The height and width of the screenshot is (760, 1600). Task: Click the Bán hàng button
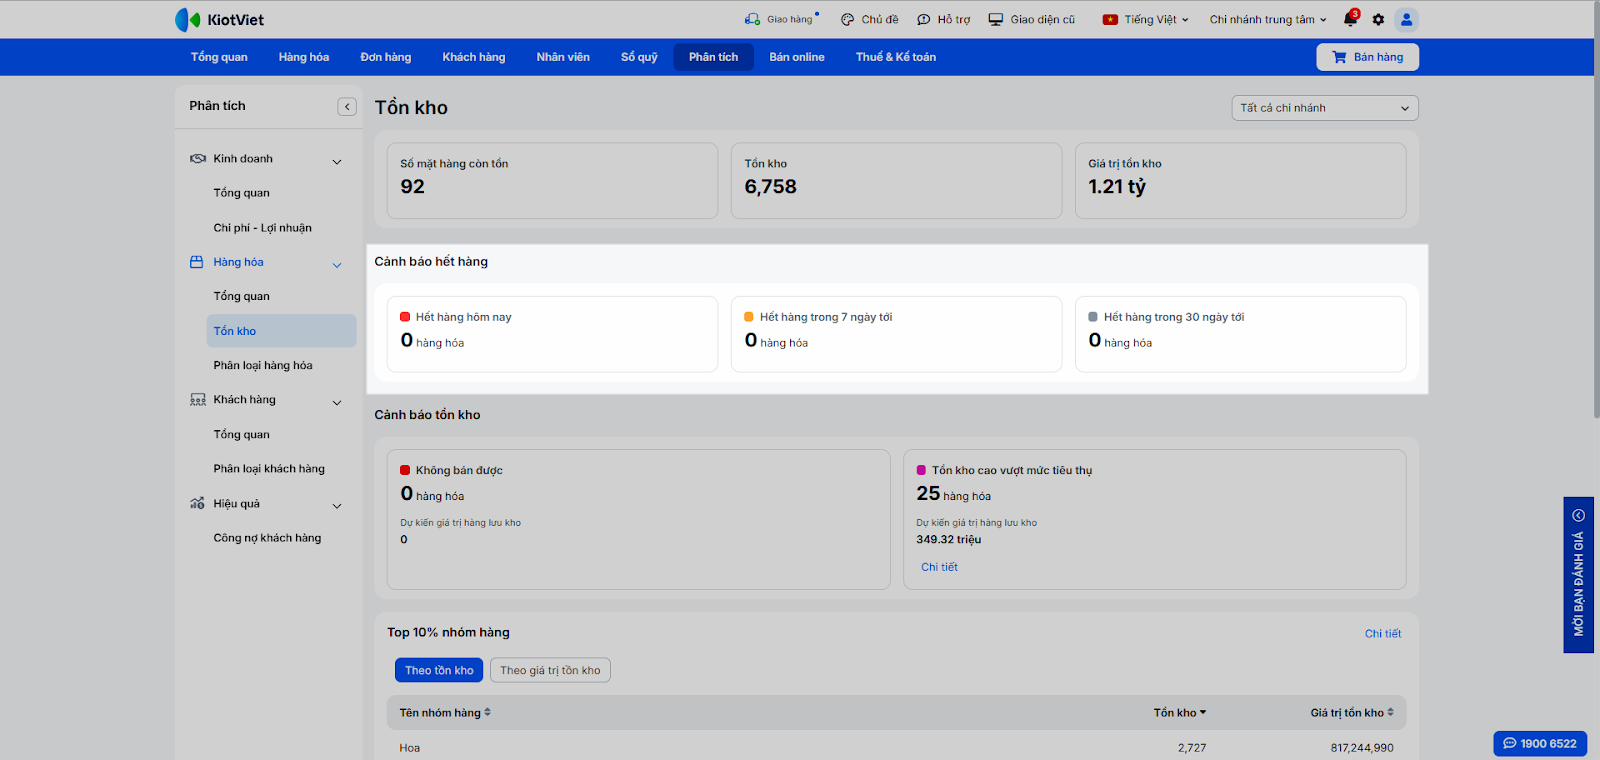click(1367, 57)
